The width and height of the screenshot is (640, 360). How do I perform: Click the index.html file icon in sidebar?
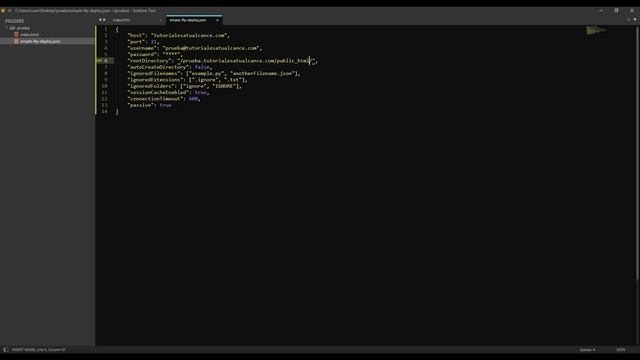click(16, 35)
